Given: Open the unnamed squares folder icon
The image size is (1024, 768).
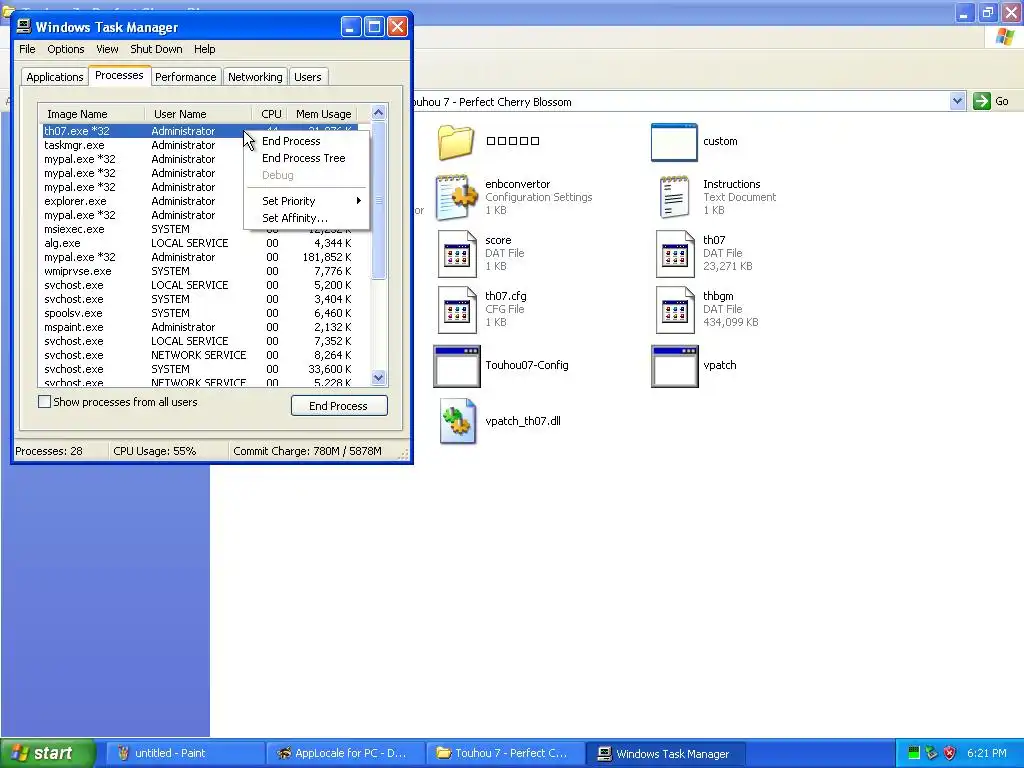Looking at the screenshot, I should pyautogui.click(x=455, y=142).
